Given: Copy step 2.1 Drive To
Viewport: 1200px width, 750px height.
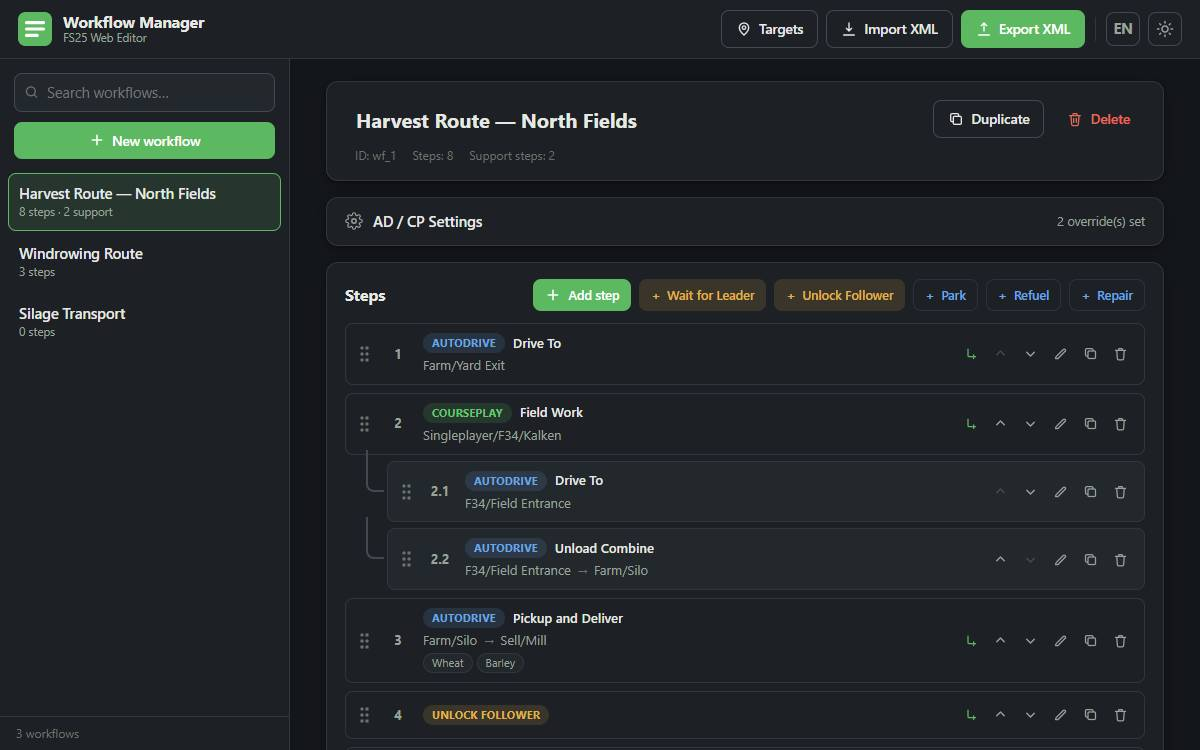Looking at the screenshot, I should pos(1090,492).
